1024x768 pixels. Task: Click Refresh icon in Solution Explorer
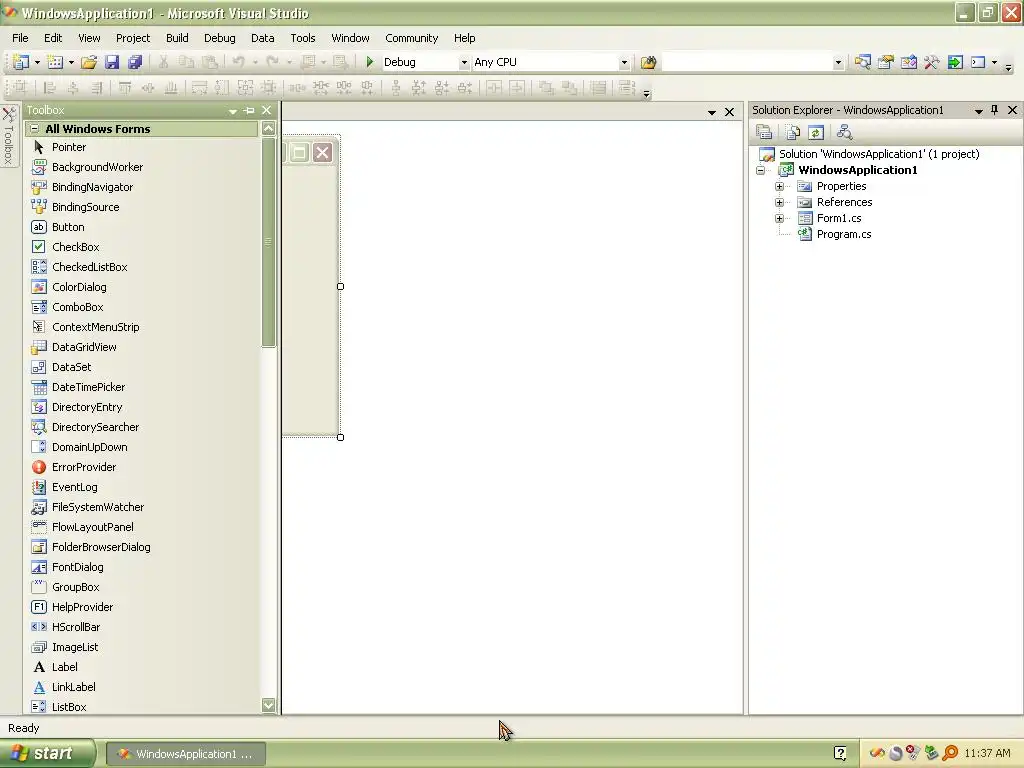[816, 133]
